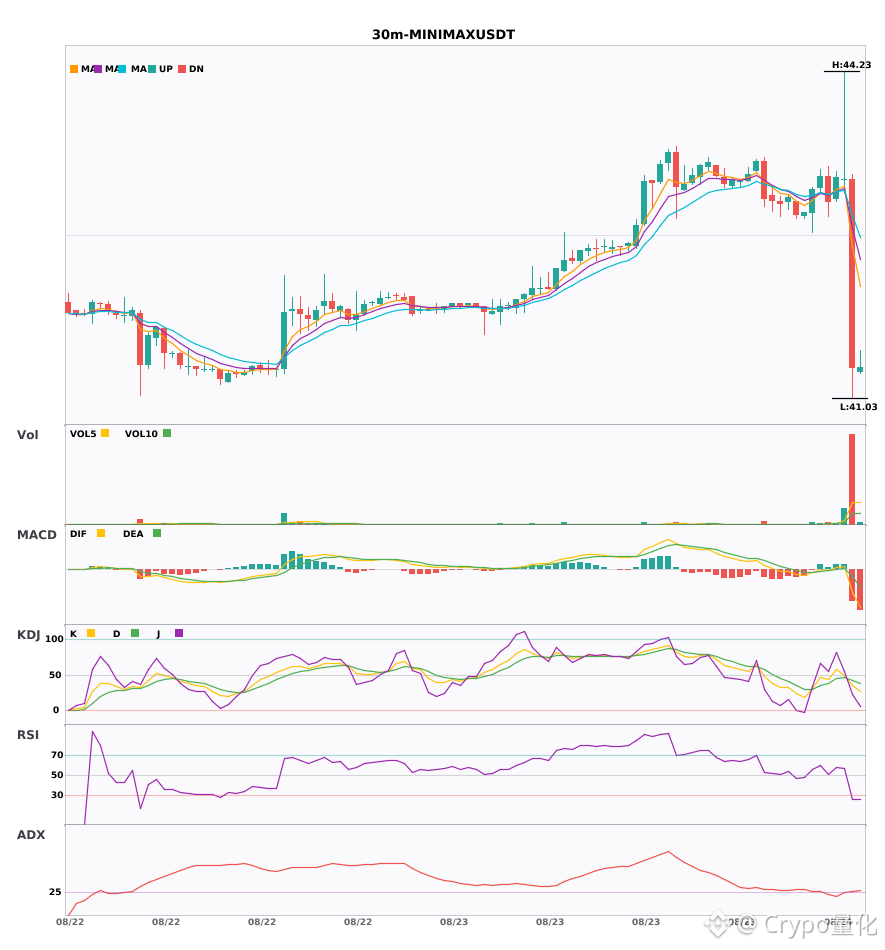Viewport: 885px width, 950px height.
Task: Click the DIF legend text
Action: click(78, 534)
